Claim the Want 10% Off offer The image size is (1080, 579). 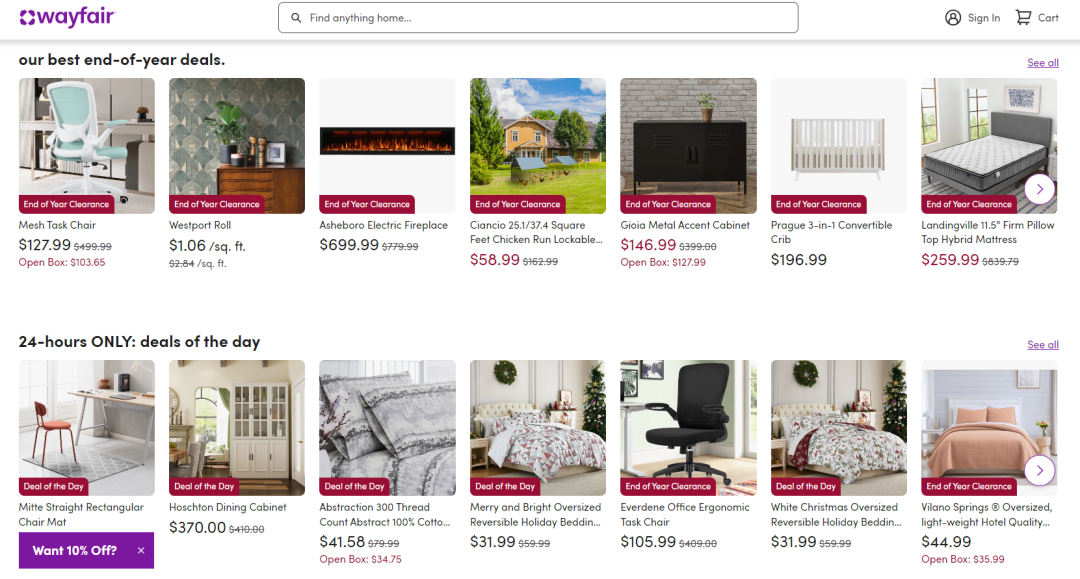pyautogui.click(x=74, y=550)
